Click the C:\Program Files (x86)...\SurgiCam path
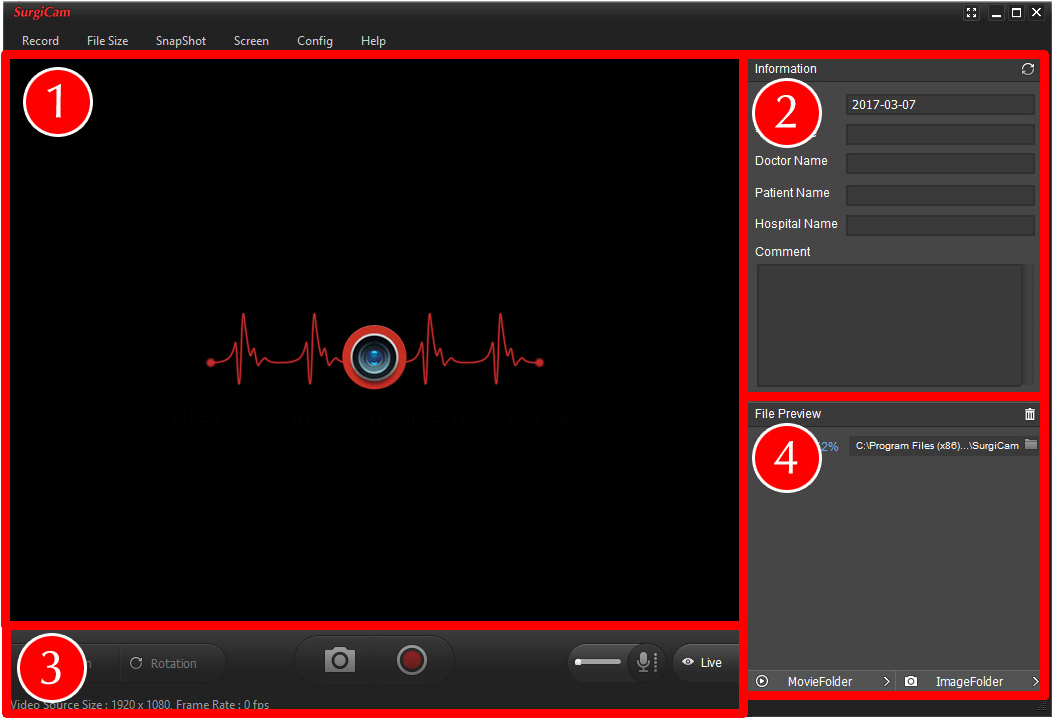This screenshot has height=720, width=1052. click(937, 446)
